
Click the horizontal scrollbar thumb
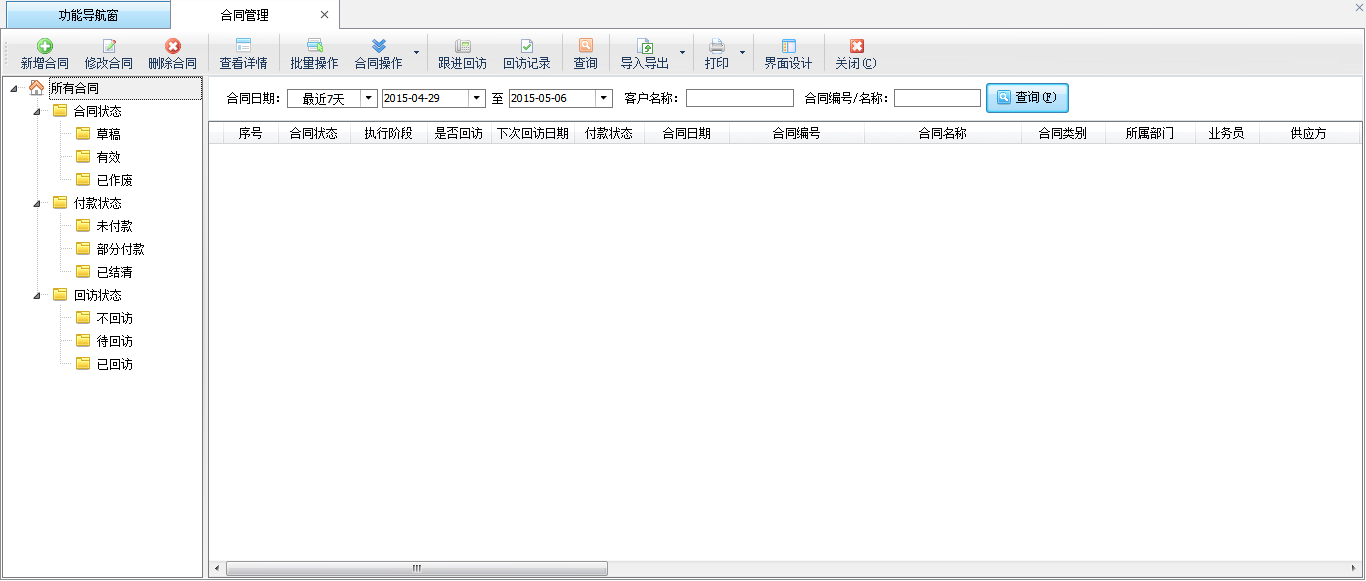click(416, 569)
